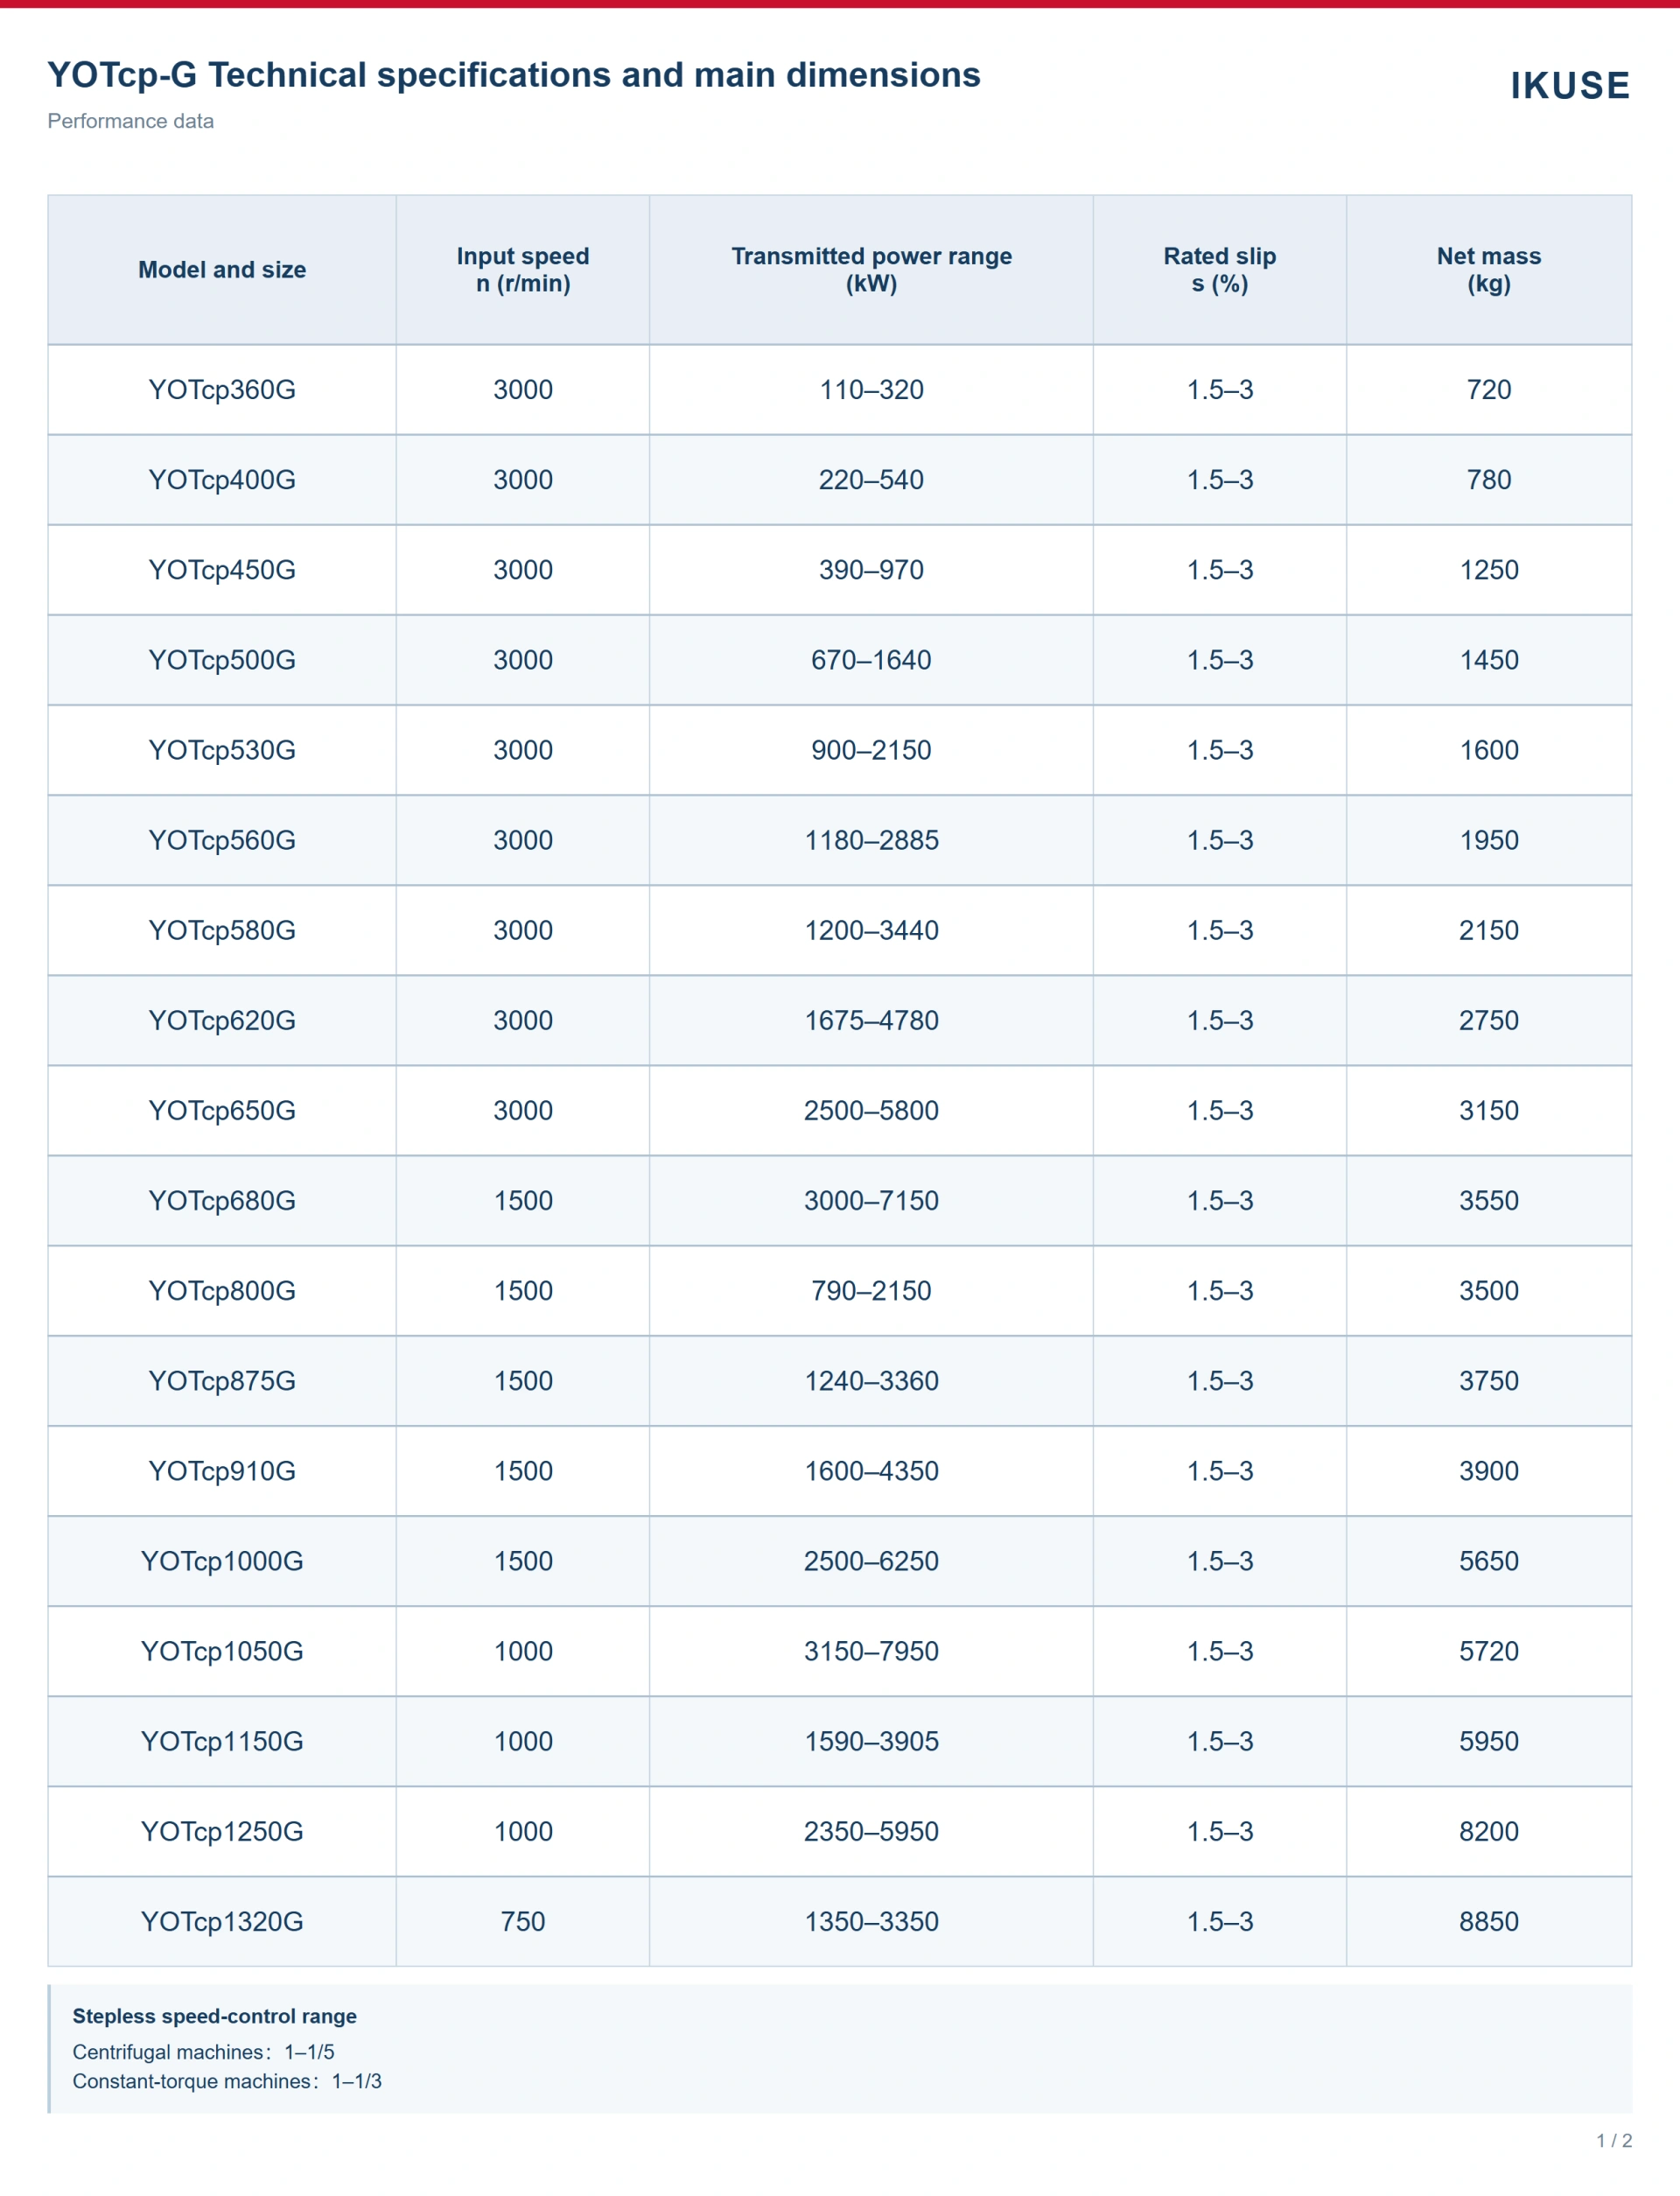The width and height of the screenshot is (1680, 2196).
Task: Select the YOTcp680G model cell
Action: (222, 1200)
